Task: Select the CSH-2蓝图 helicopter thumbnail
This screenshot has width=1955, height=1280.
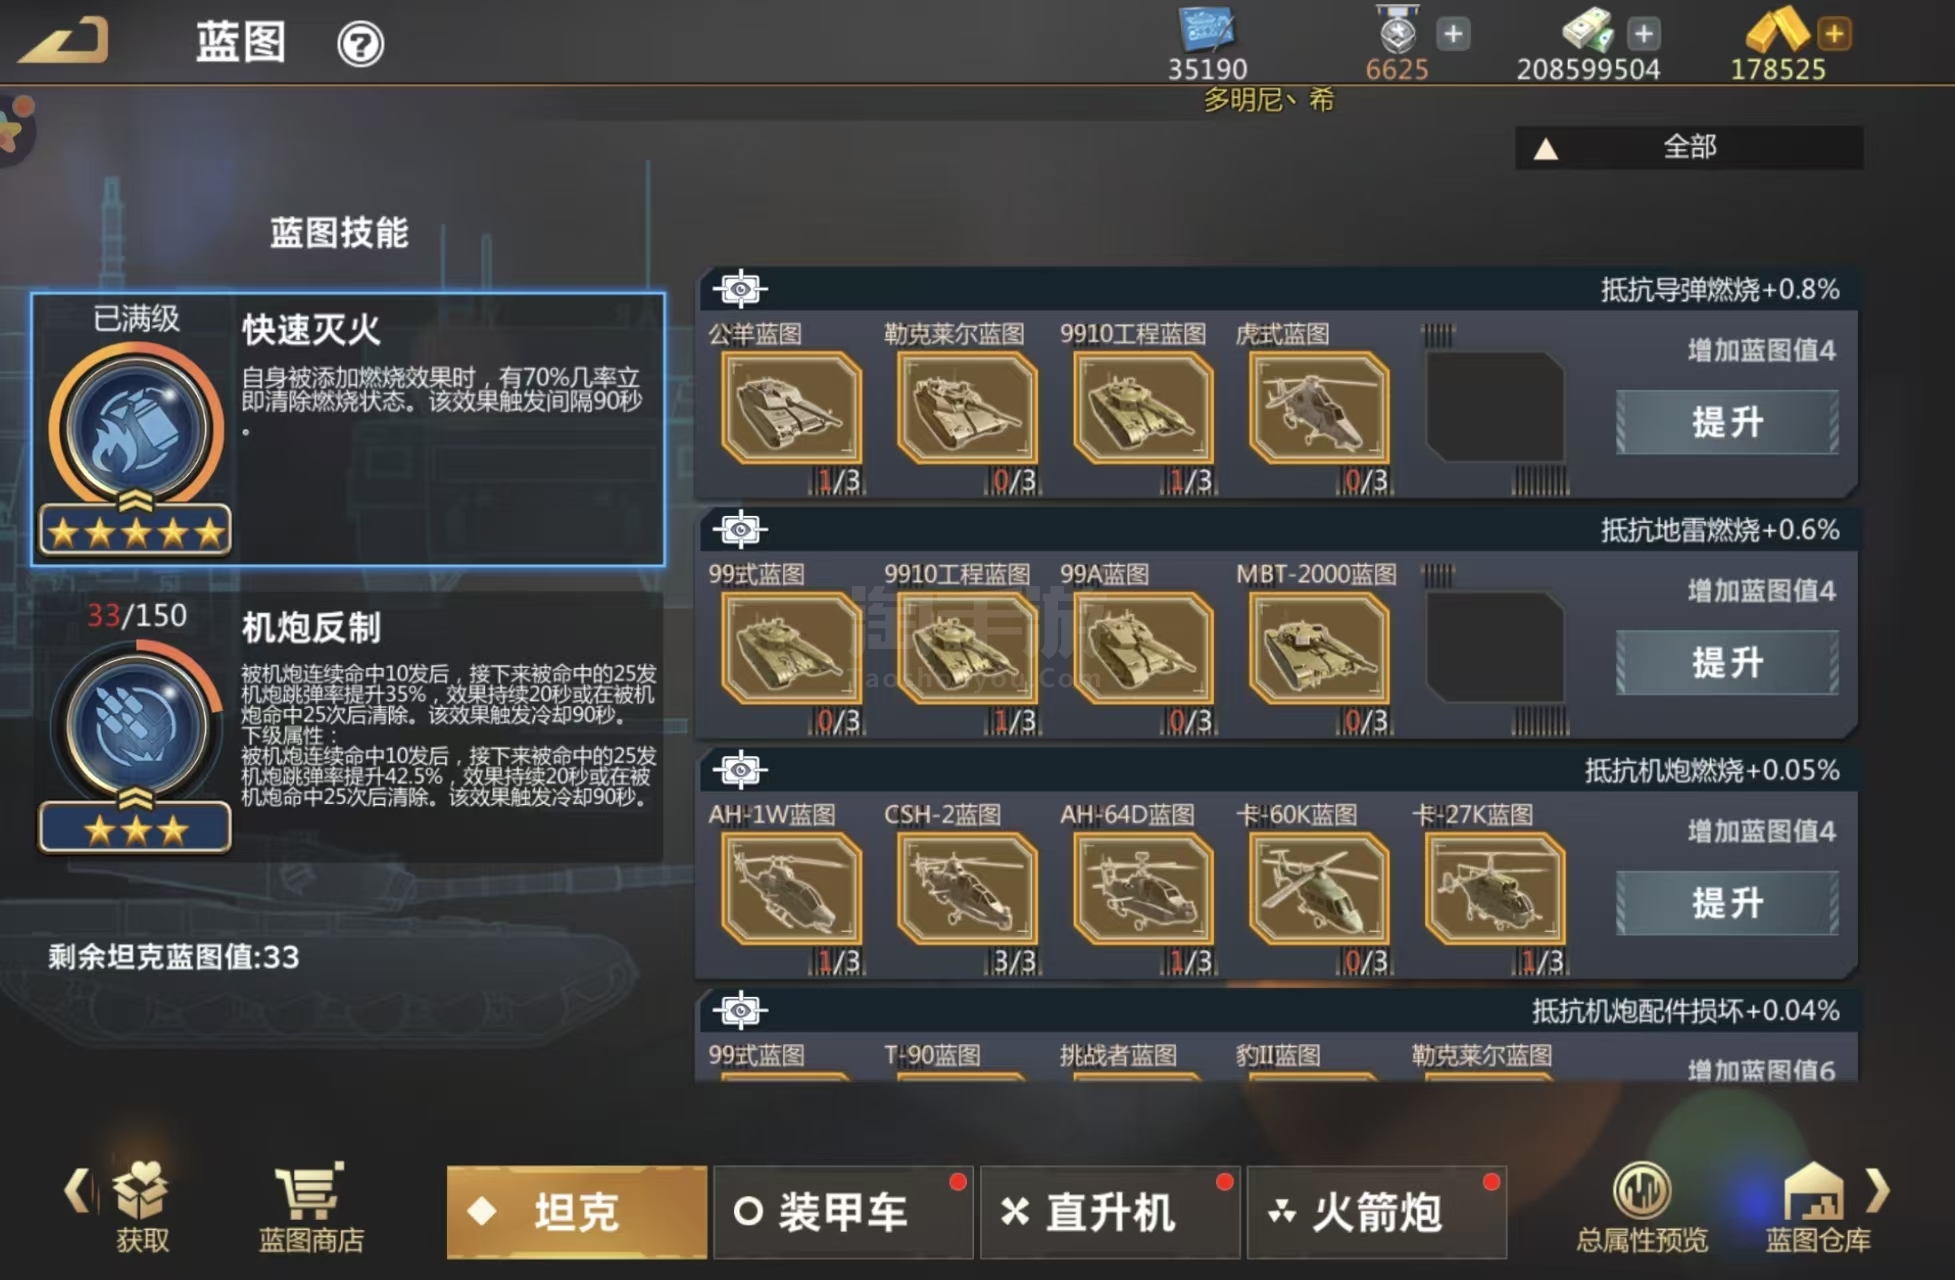Action: 967,888
